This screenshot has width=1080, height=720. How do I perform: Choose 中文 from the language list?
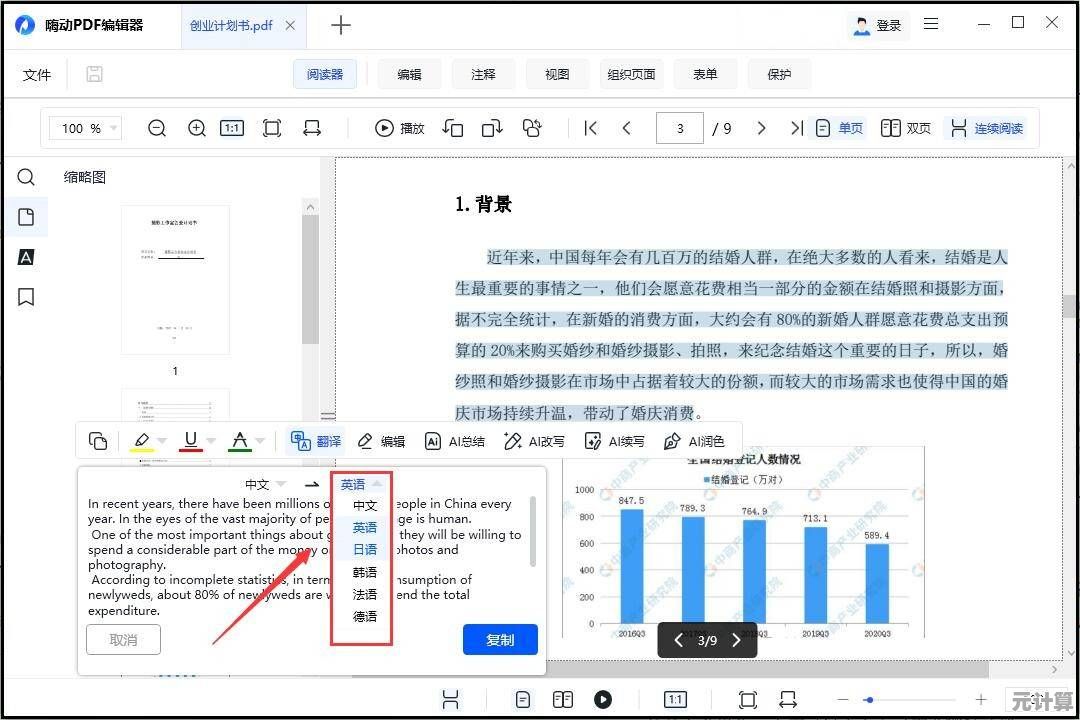(x=364, y=505)
